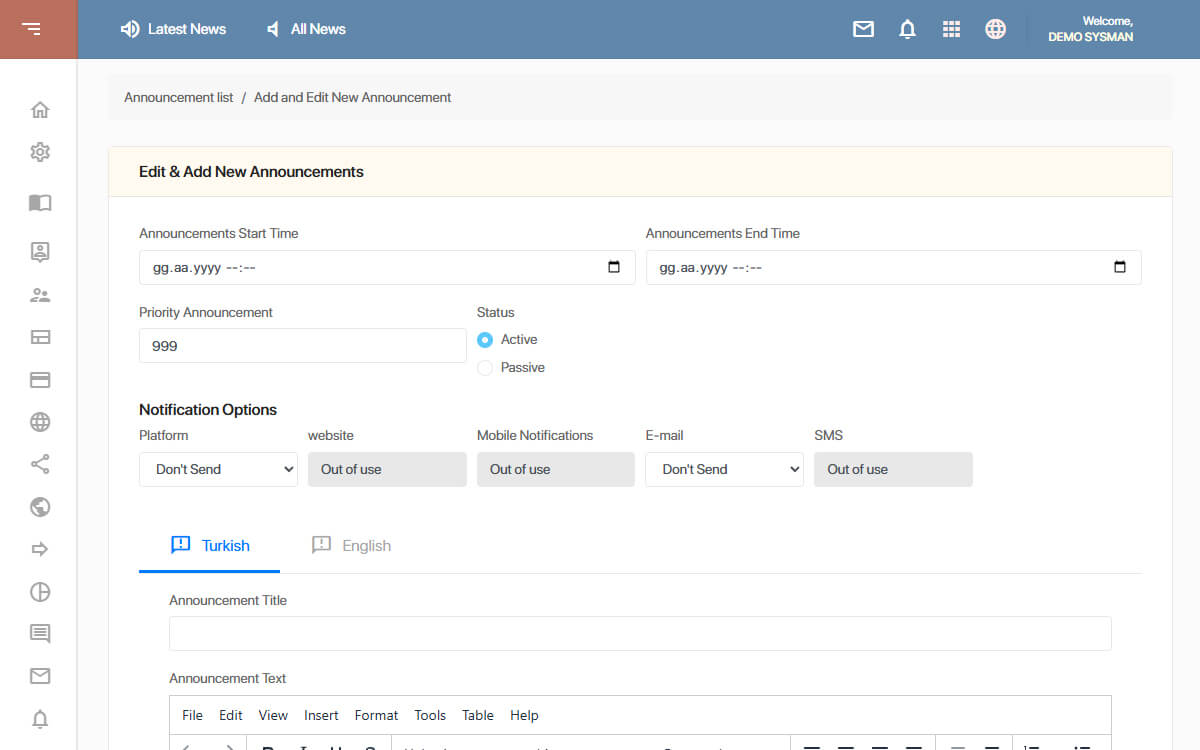
Task: Select the Active status radio button
Action: click(485, 340)
